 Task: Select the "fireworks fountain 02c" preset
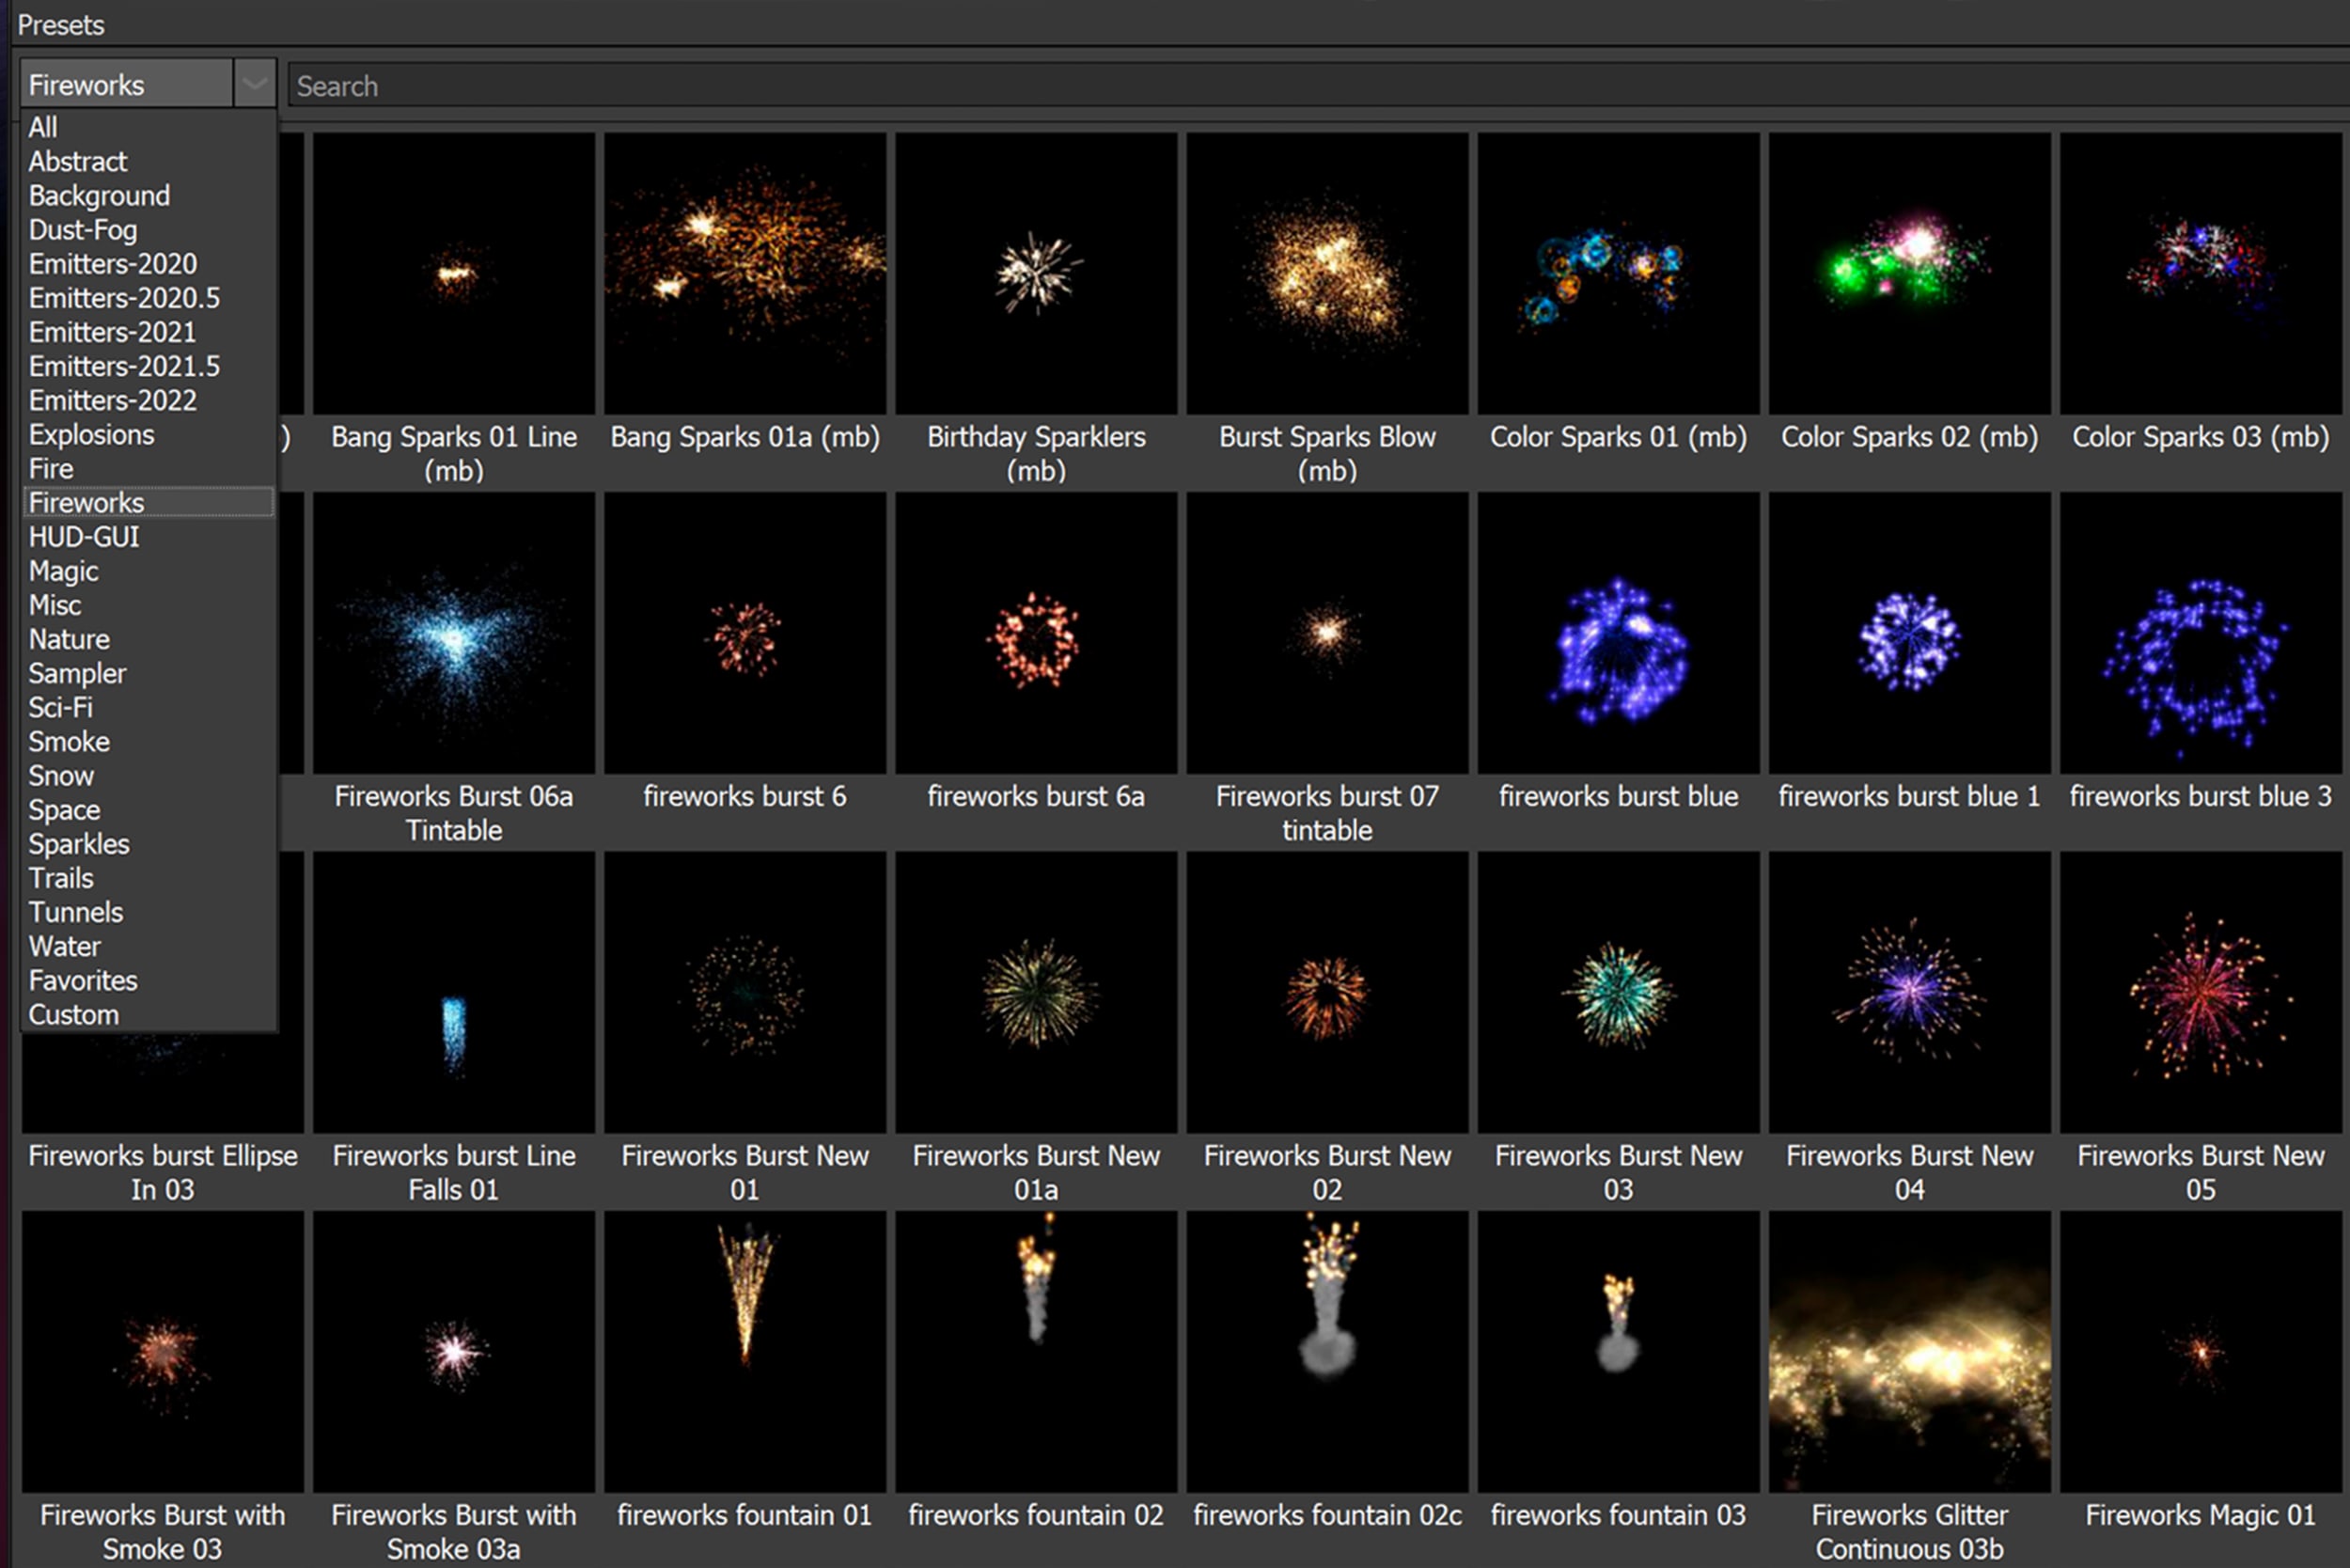pos(1327,1353)
